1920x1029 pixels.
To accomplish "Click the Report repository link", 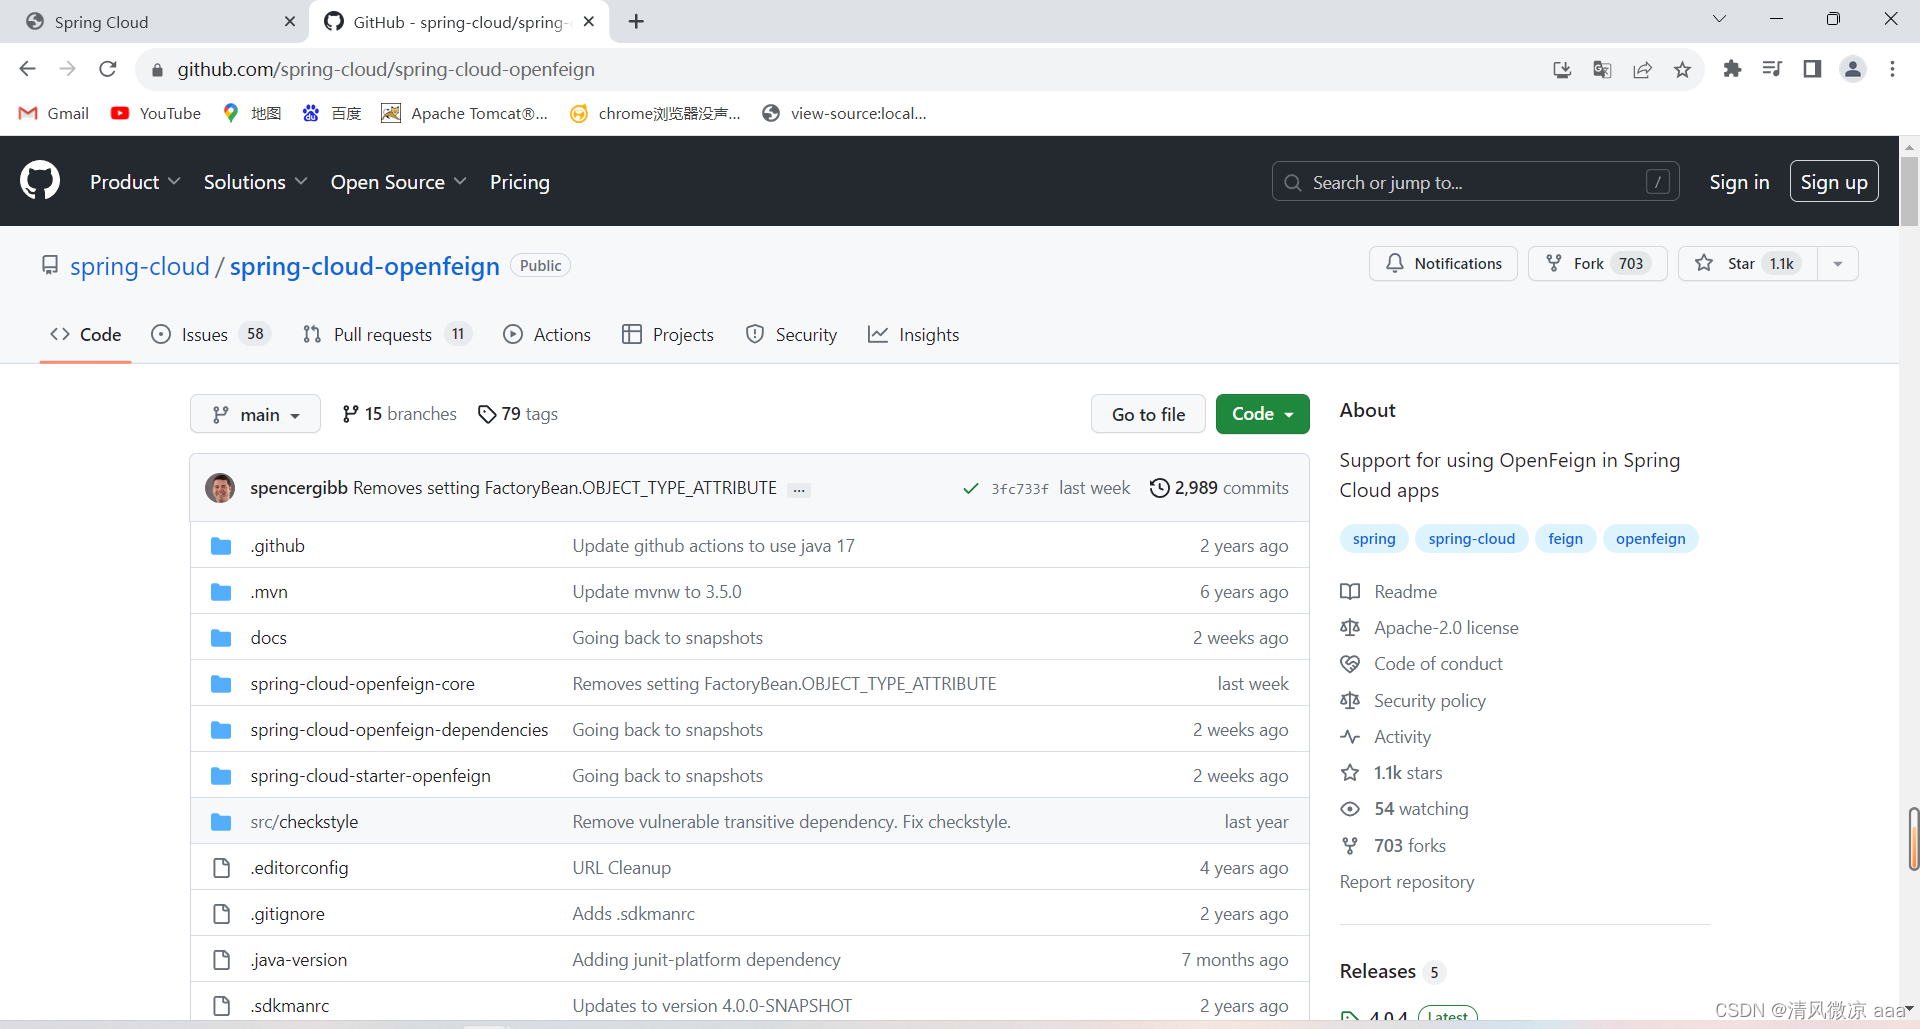I will click(1407, 882).
